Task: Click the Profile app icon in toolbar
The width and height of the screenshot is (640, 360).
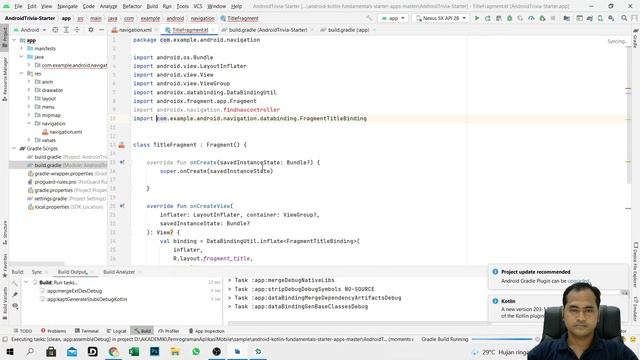Action: click(x=531, y=18)
